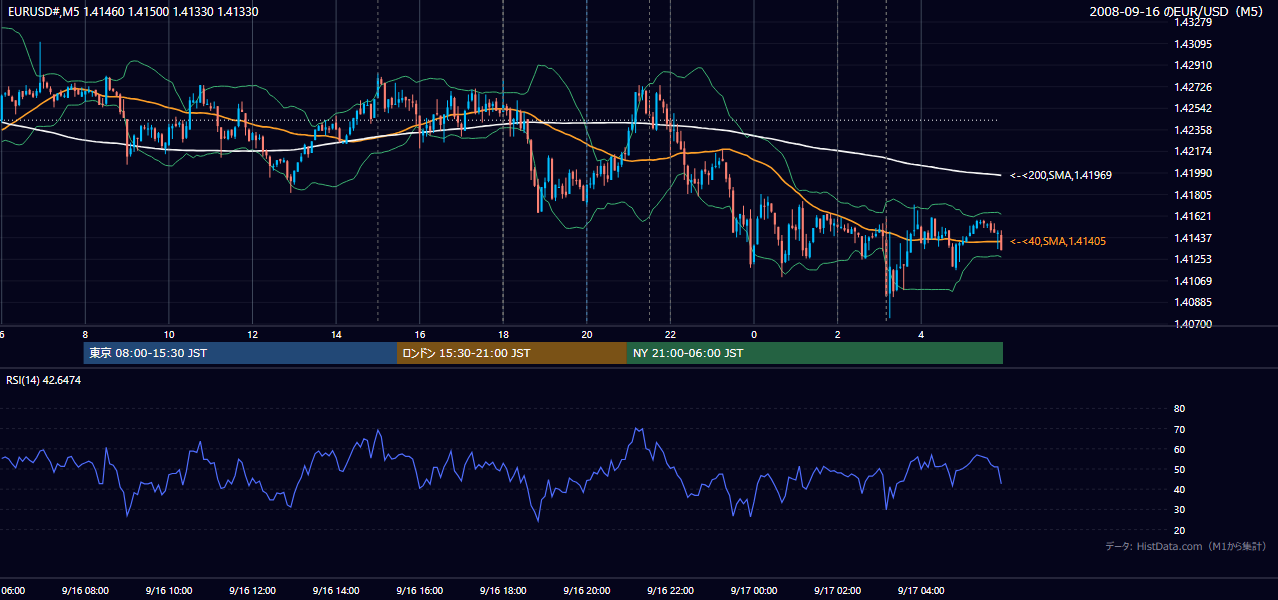Image resolution: width=1278 pixels, height=600 pixels.
Task: Select the 40 SMA 1.41405 line label
Action: tap(1058, 241)
